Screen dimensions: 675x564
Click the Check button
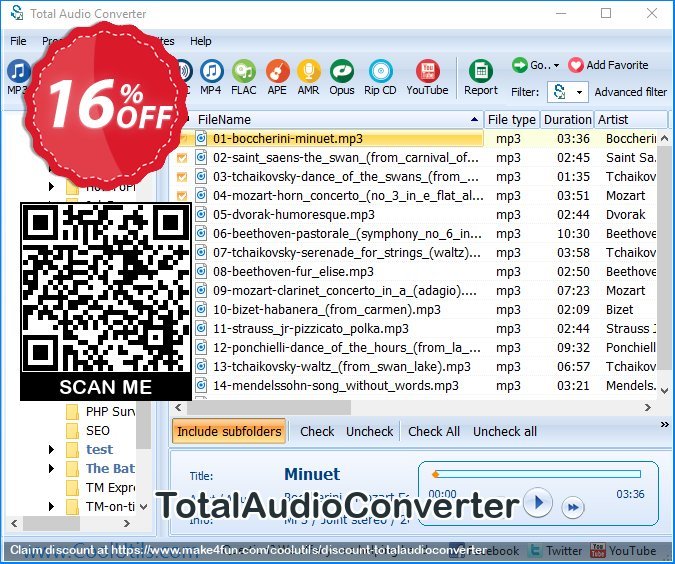click(x=317, y=431)
